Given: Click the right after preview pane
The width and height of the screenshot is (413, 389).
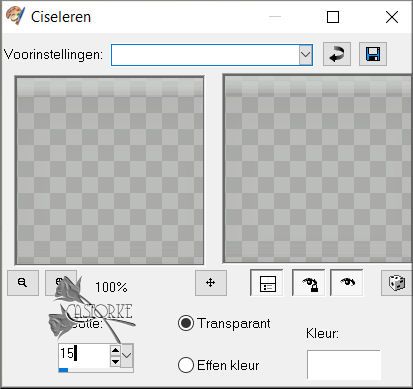Looking at the screenshot, I should [x=318, y=169].
